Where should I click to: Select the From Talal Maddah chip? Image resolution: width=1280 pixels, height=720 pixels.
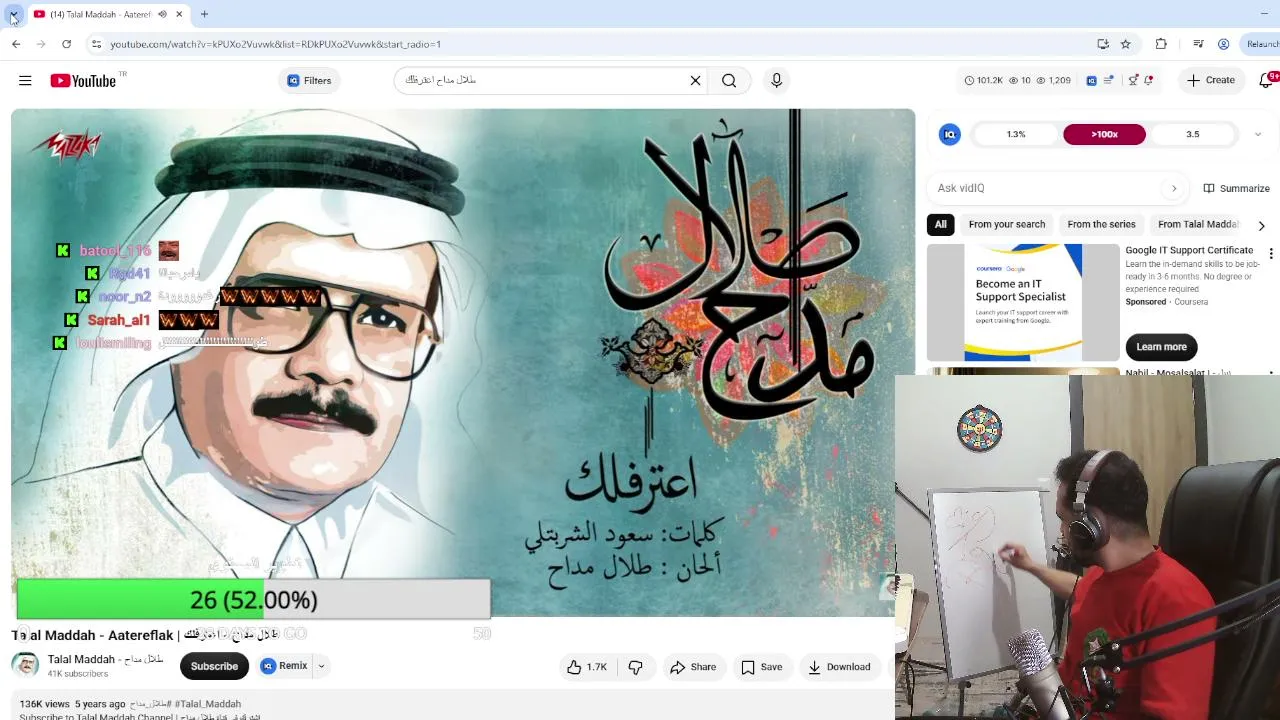[1198, 225]
